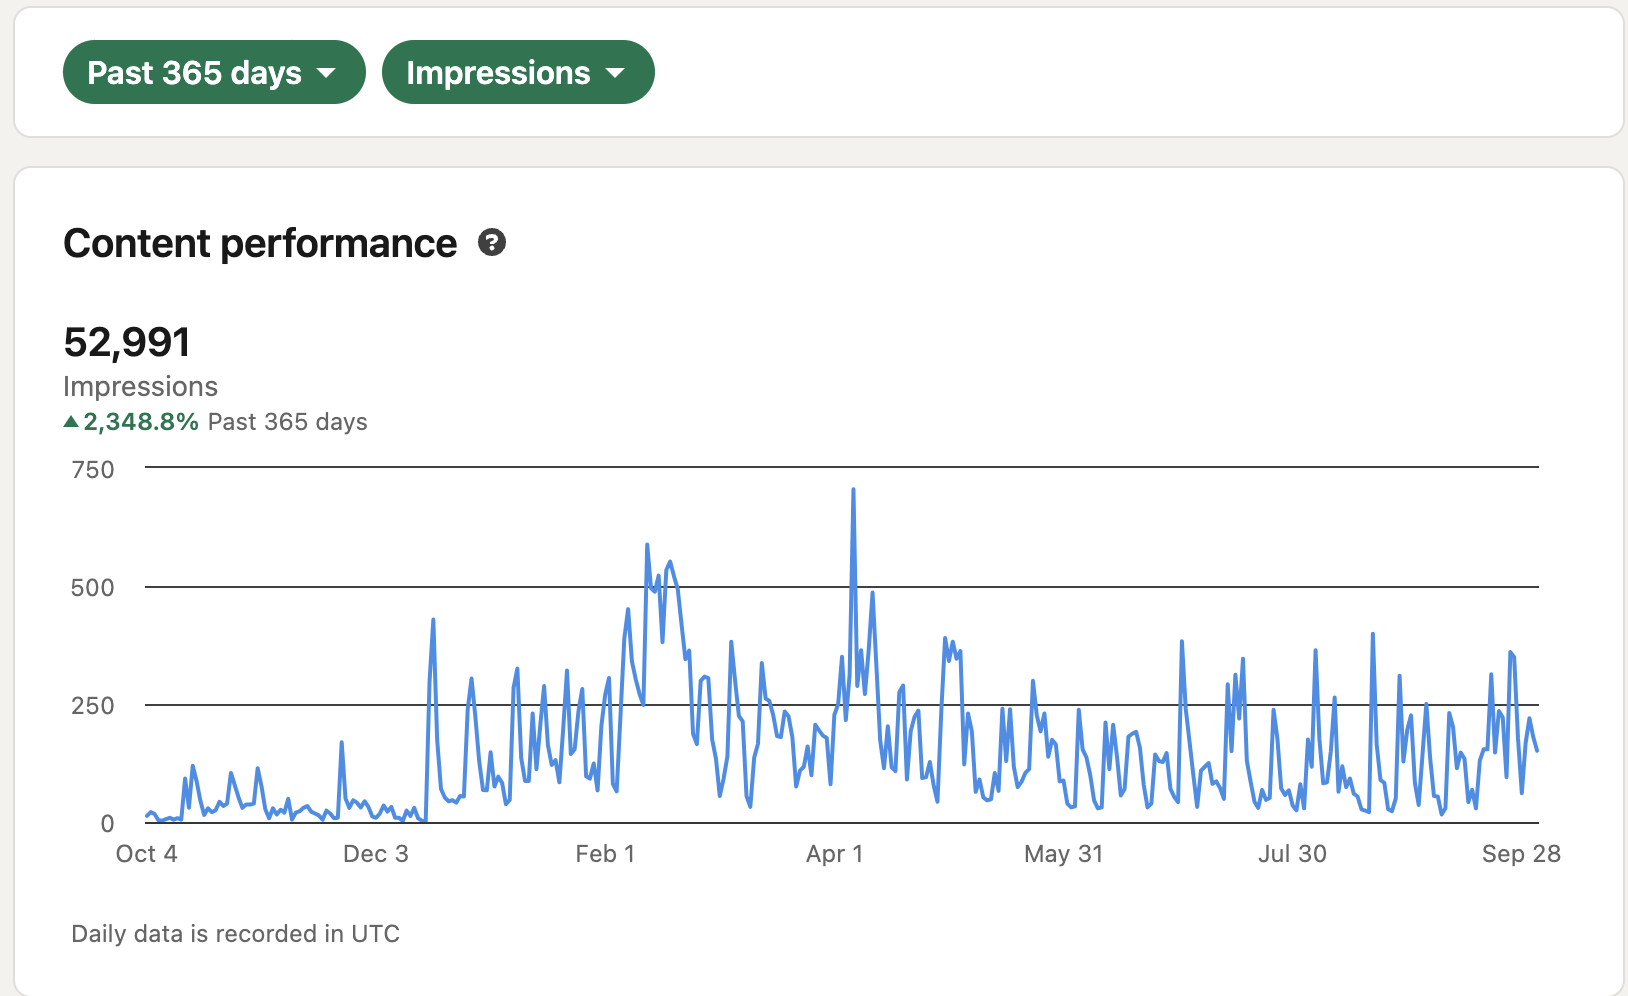Click the Sep 28 axis label
Screen dimensions: 1628x996
click(x=1521, y=854)
